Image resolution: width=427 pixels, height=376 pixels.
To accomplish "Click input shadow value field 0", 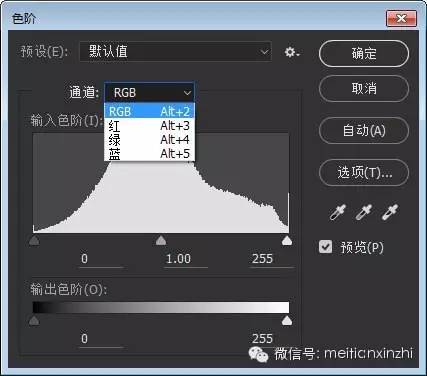I will 101,259.
